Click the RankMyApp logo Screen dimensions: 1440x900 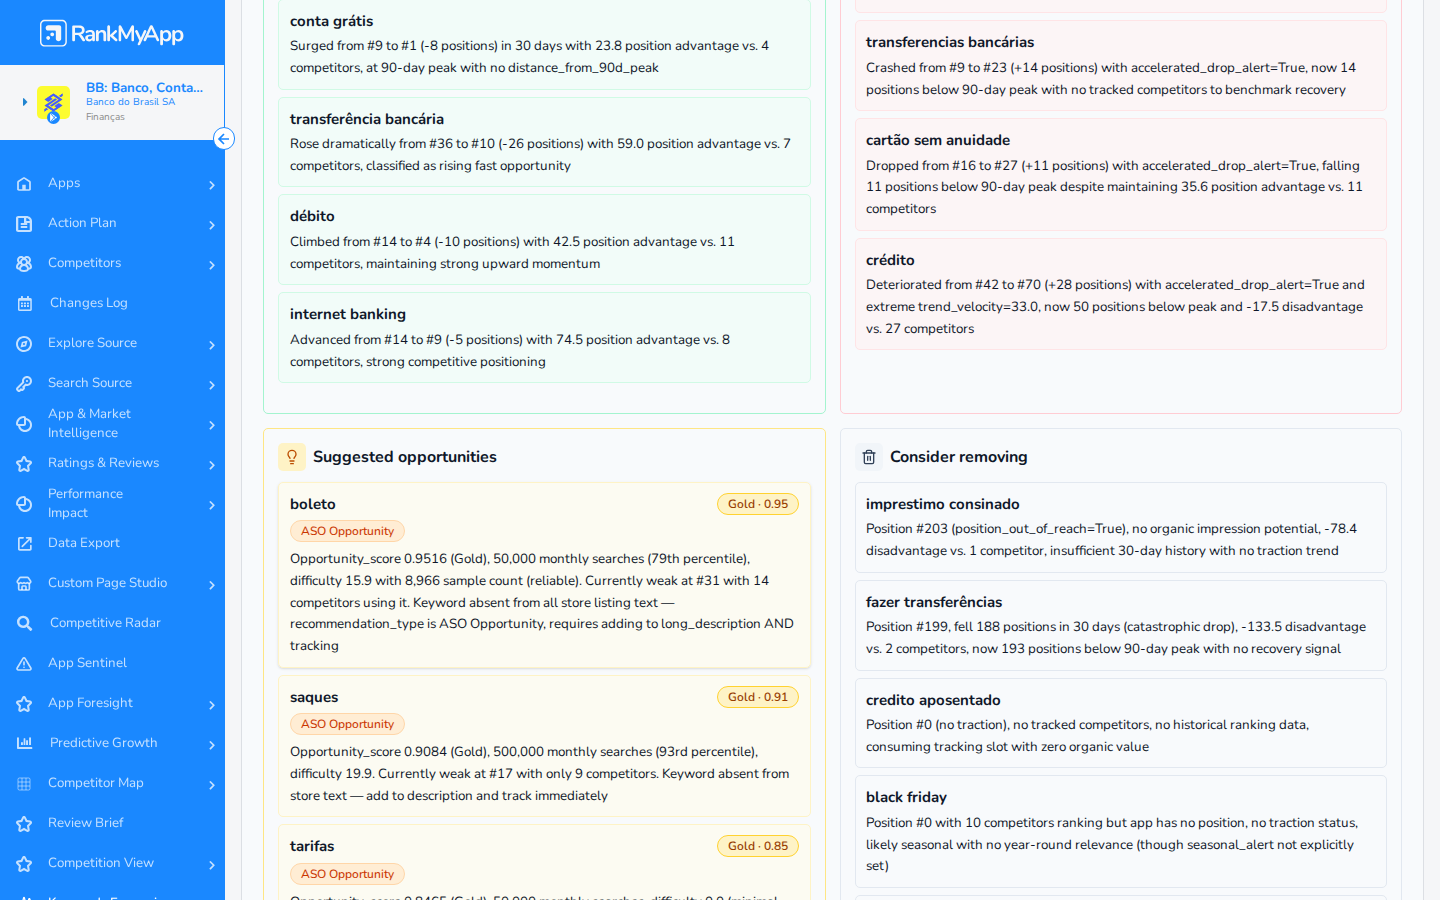[x=112, y=33]
